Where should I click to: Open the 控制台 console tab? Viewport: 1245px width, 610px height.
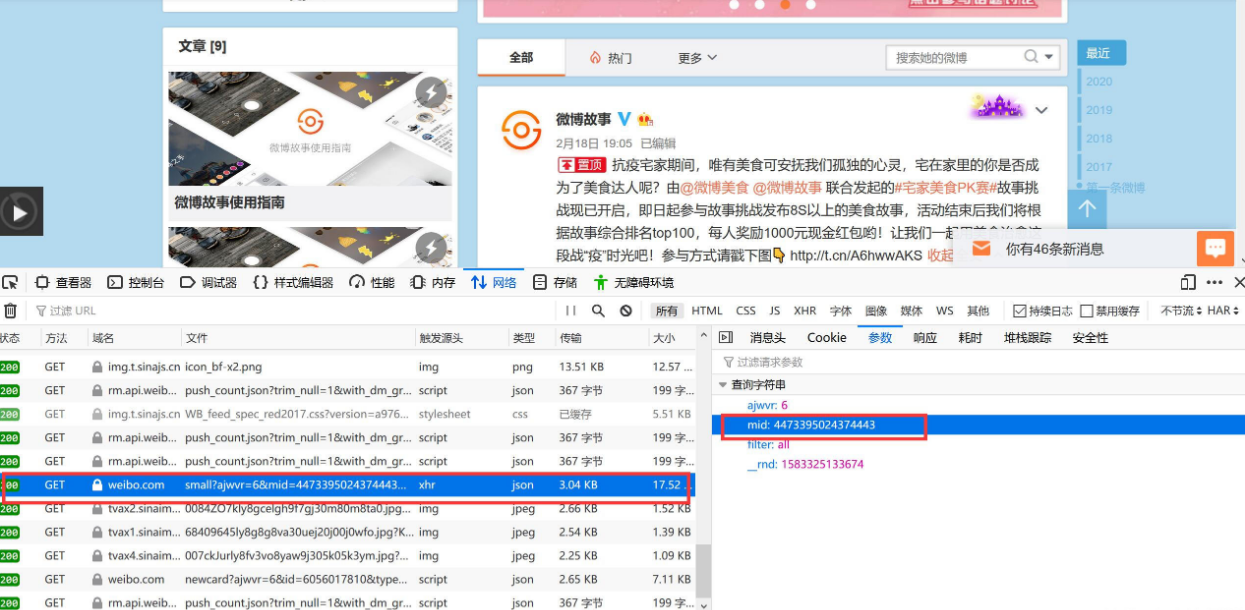(x=136, y=282)
